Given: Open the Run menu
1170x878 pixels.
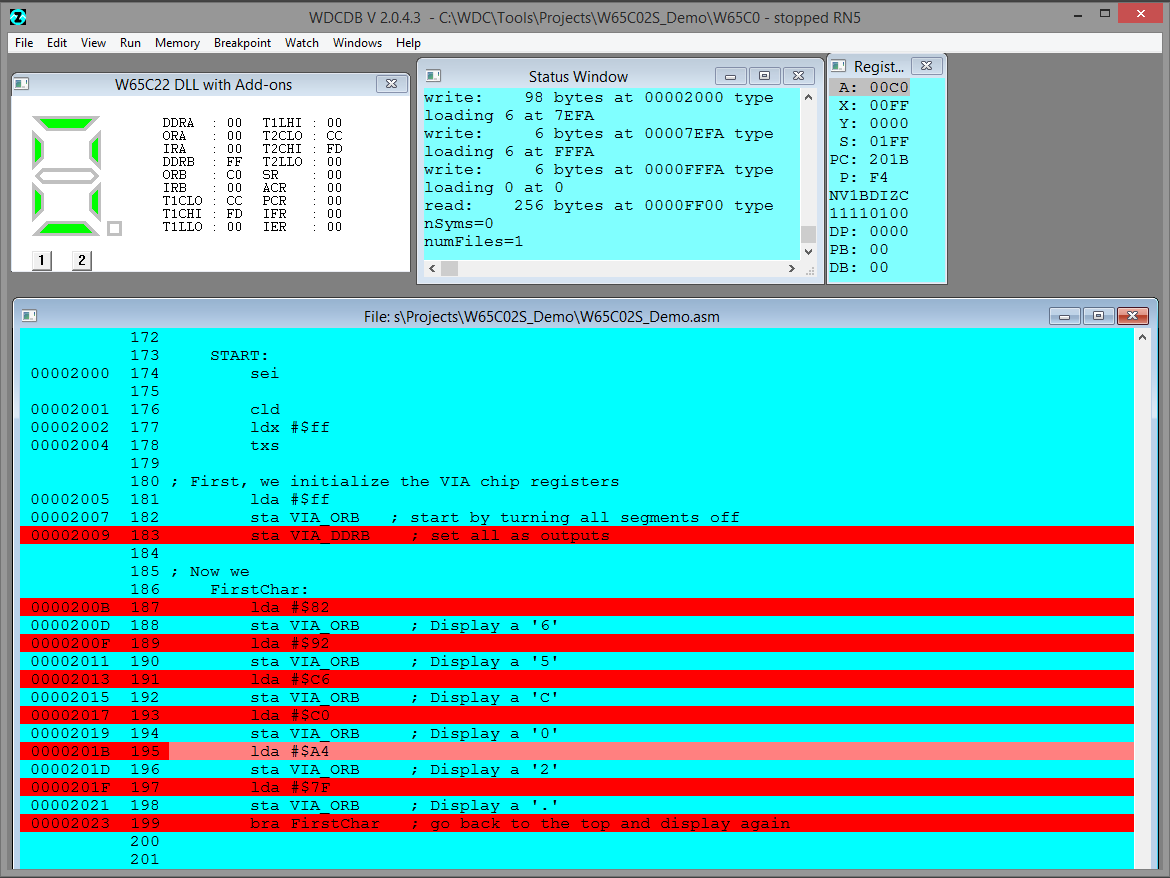Looking at the screenshot, I should pos(130,43).
